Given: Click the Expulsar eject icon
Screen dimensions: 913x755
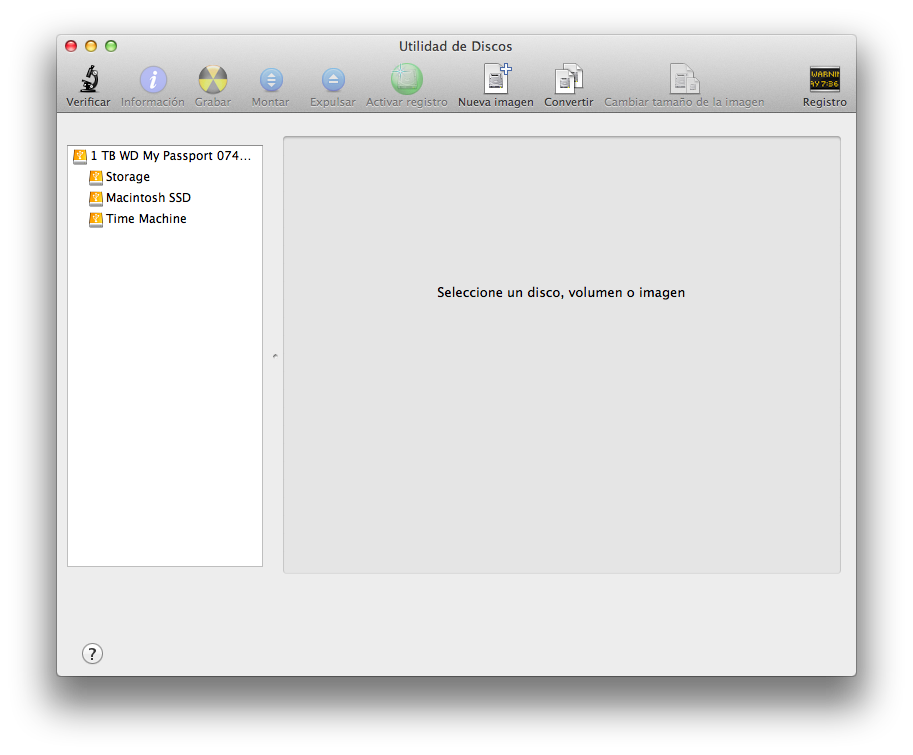Looking at the screenshot, I should coord(333,80).
